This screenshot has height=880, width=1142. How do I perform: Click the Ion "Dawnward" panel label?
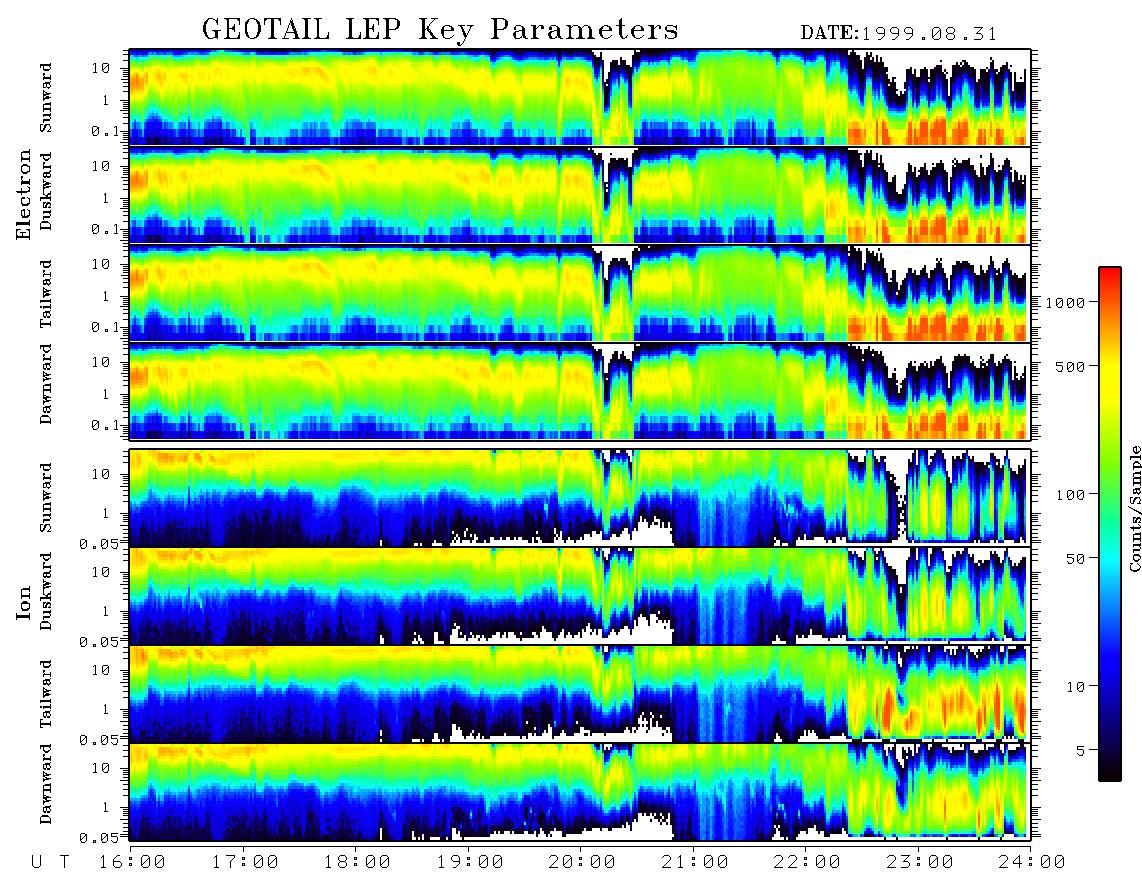pos(45,784)
